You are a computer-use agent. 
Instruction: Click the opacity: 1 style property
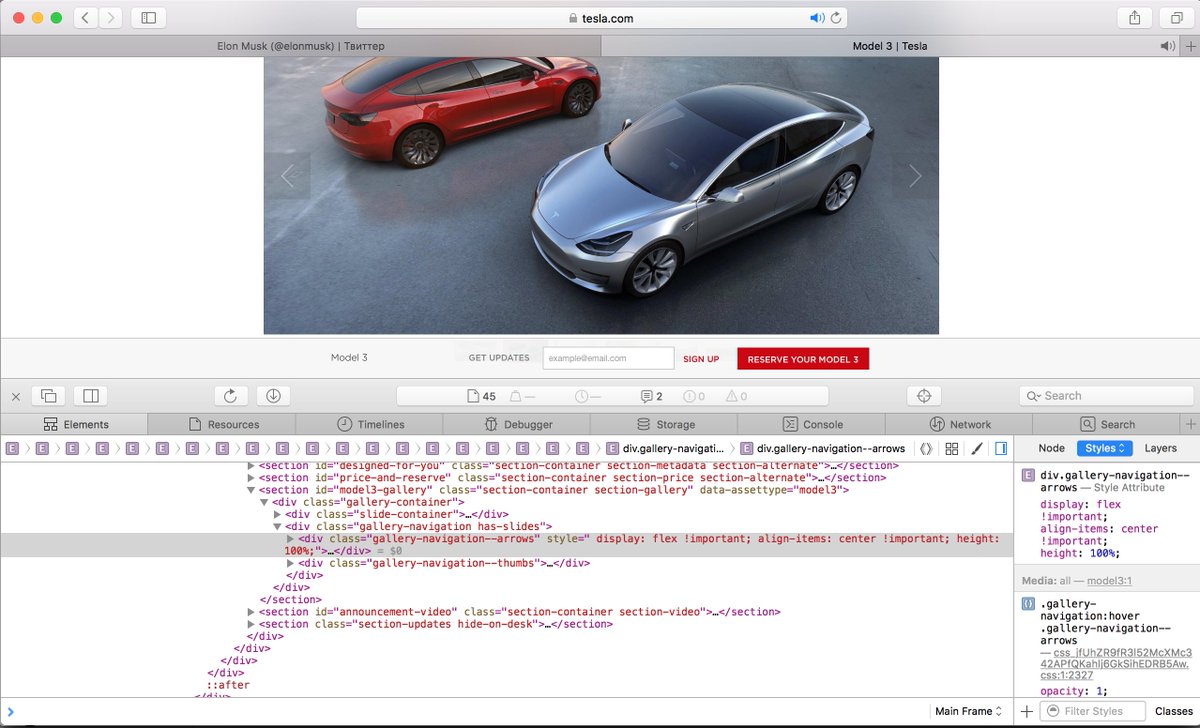tap(1074, 691)
